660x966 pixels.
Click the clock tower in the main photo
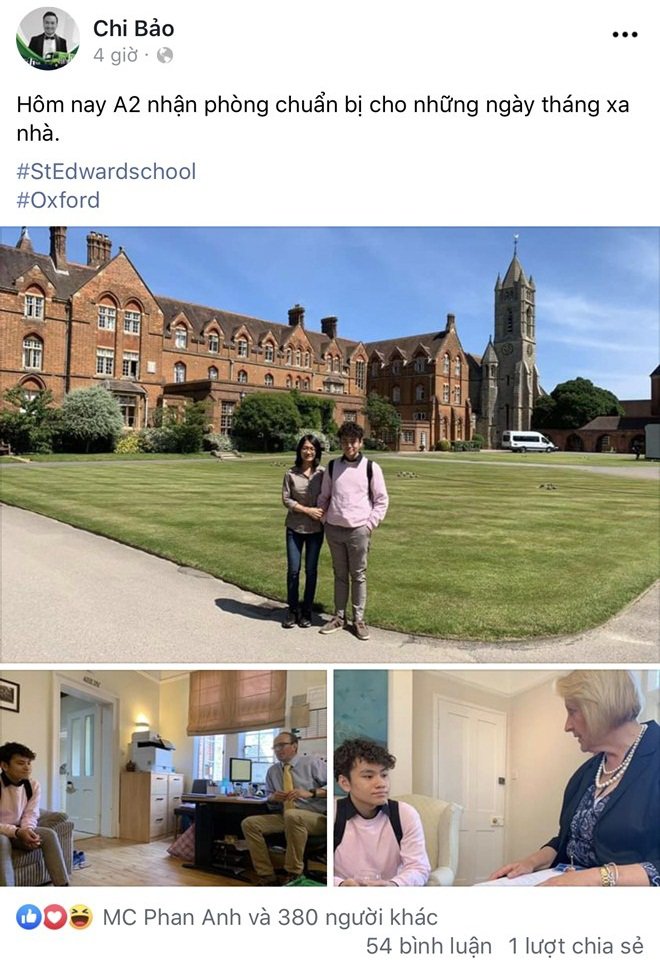pyautogui.click(x=513, y=340)
